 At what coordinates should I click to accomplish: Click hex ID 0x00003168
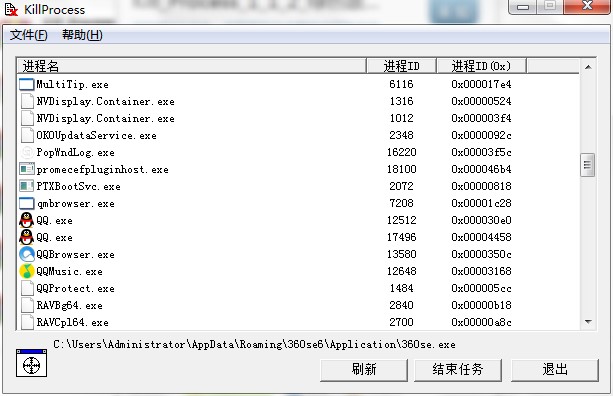[481, 271]
